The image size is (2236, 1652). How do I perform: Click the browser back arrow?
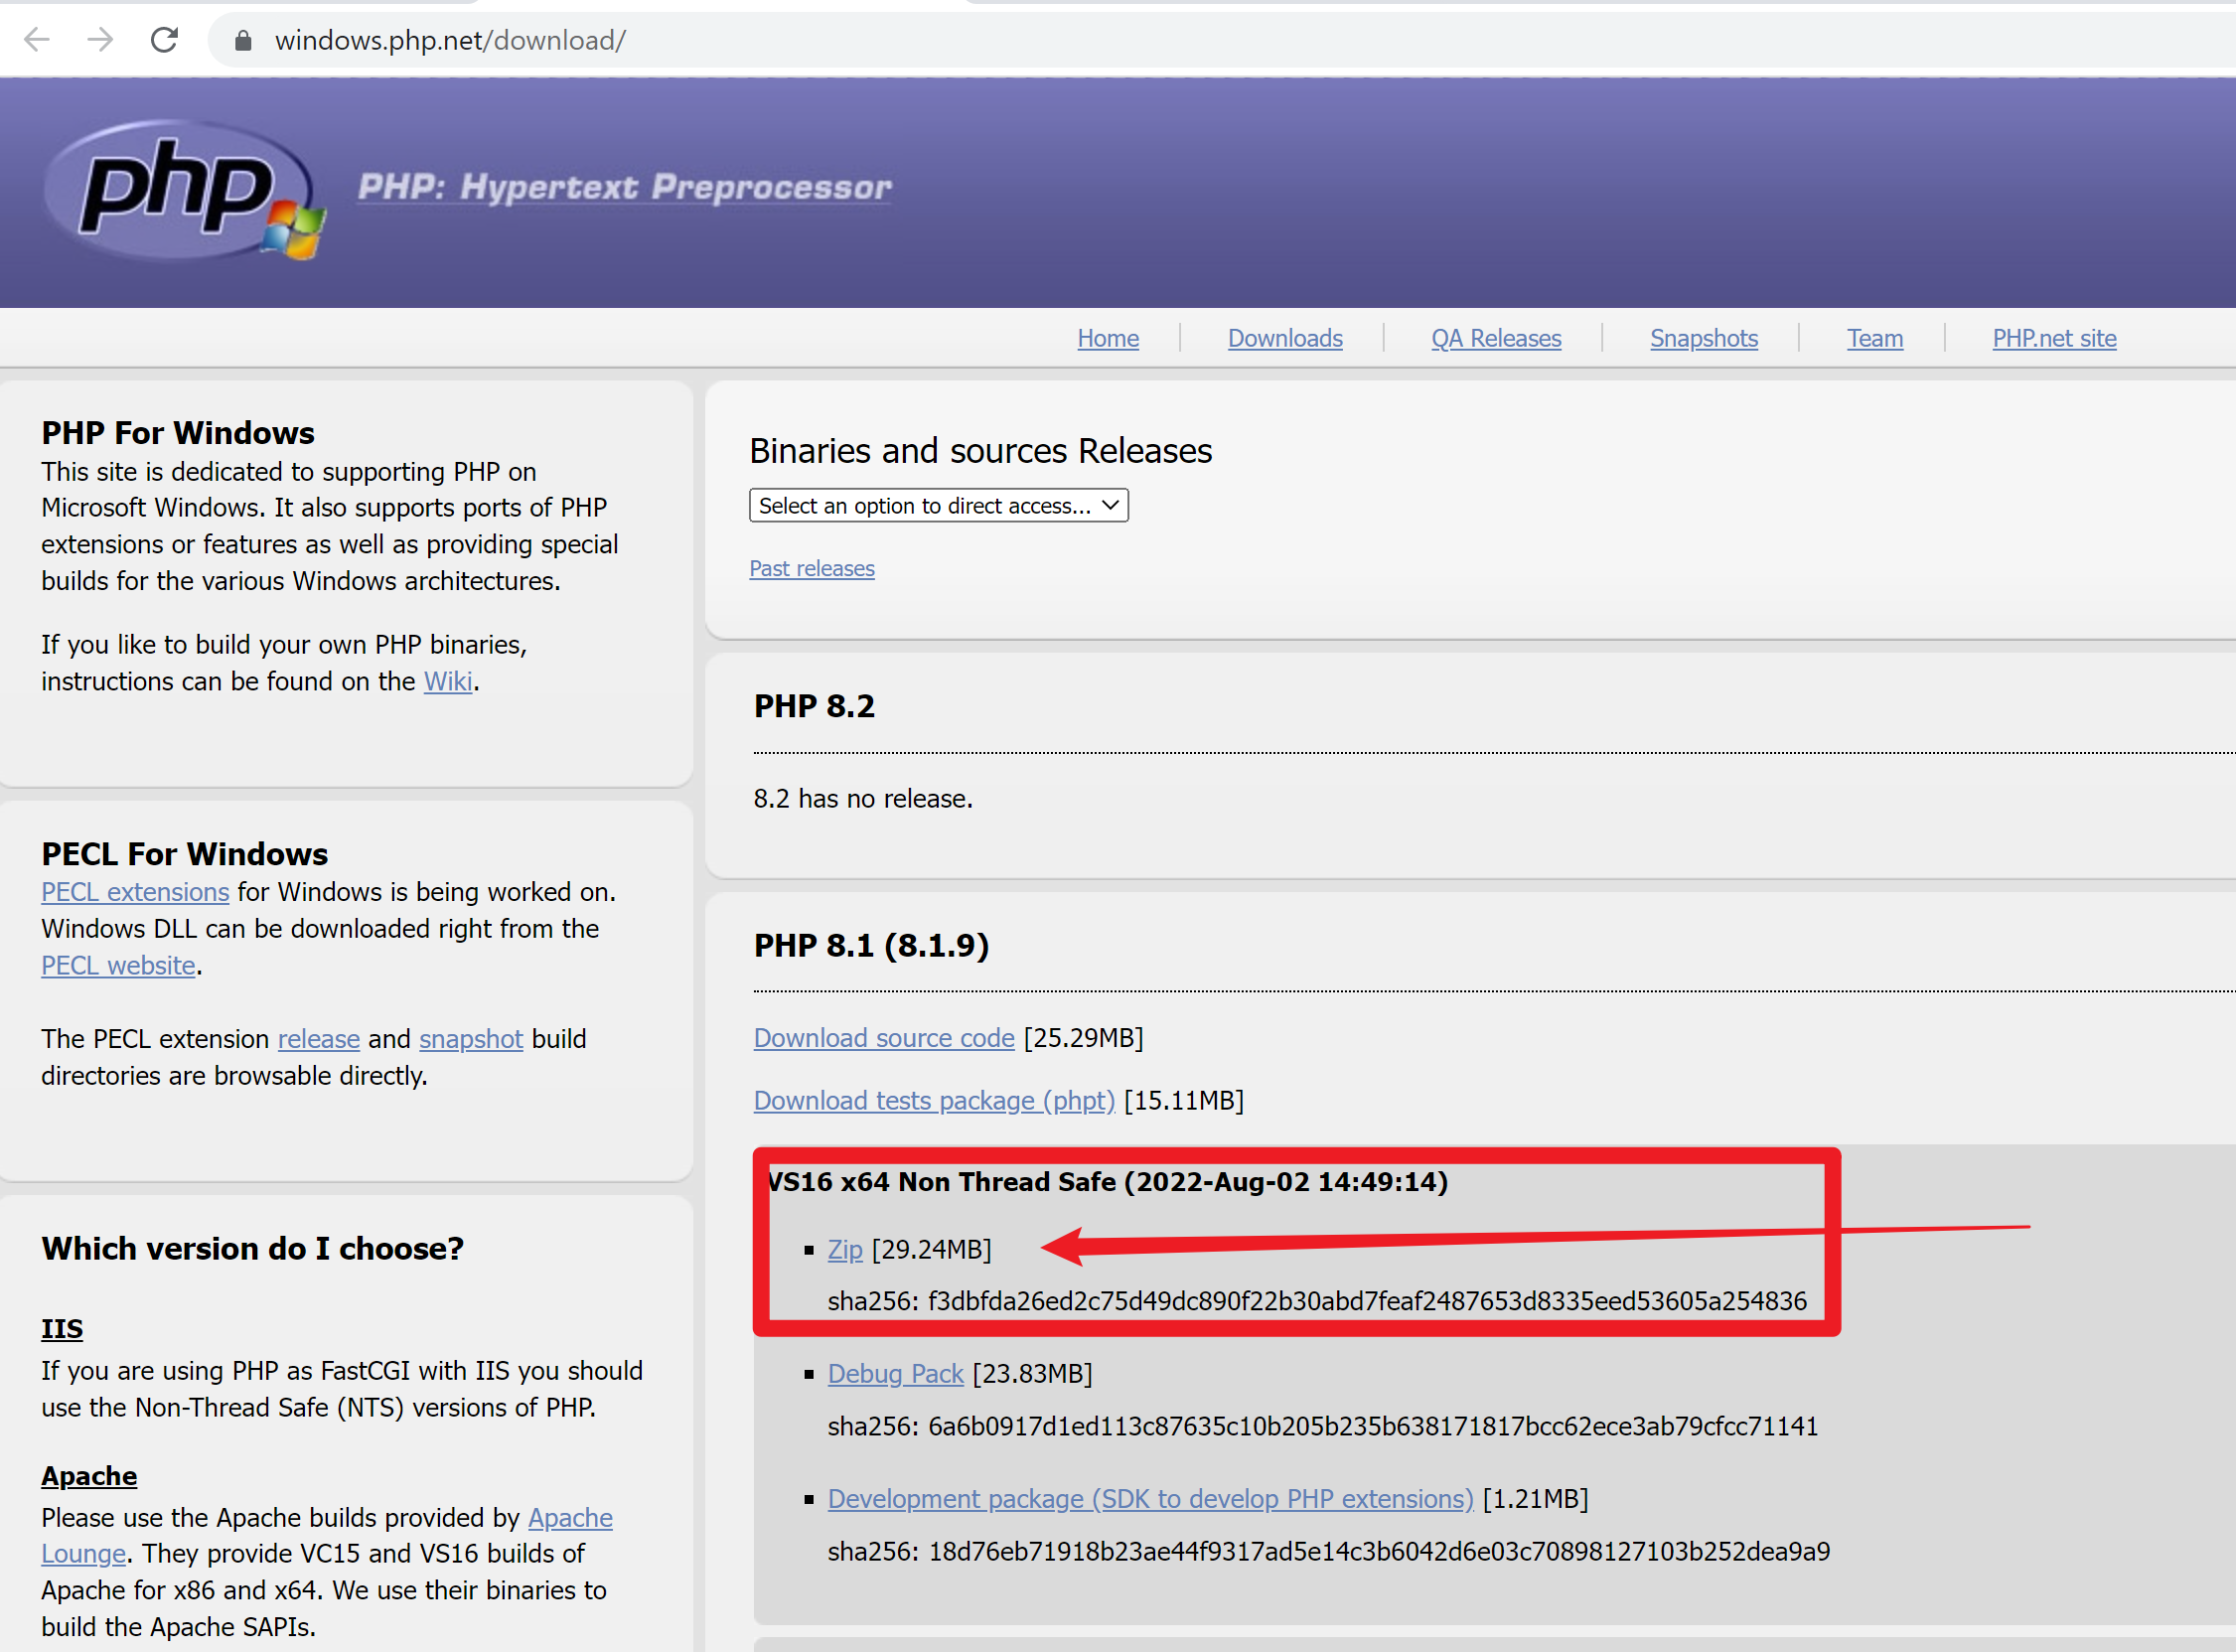point(37,40)
